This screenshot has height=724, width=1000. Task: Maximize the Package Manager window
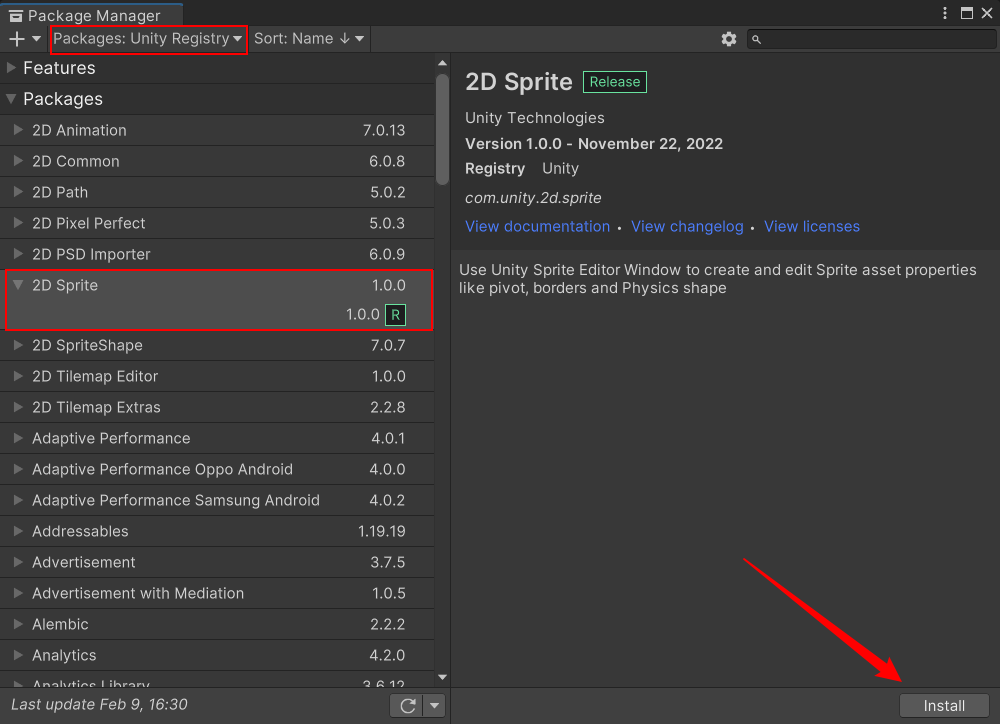point(967,13)
